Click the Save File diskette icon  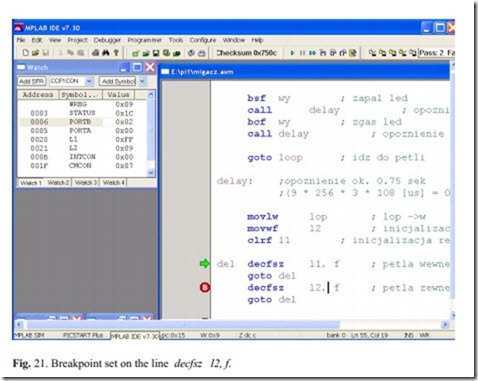pyautogui.click(x=46, y=53)
